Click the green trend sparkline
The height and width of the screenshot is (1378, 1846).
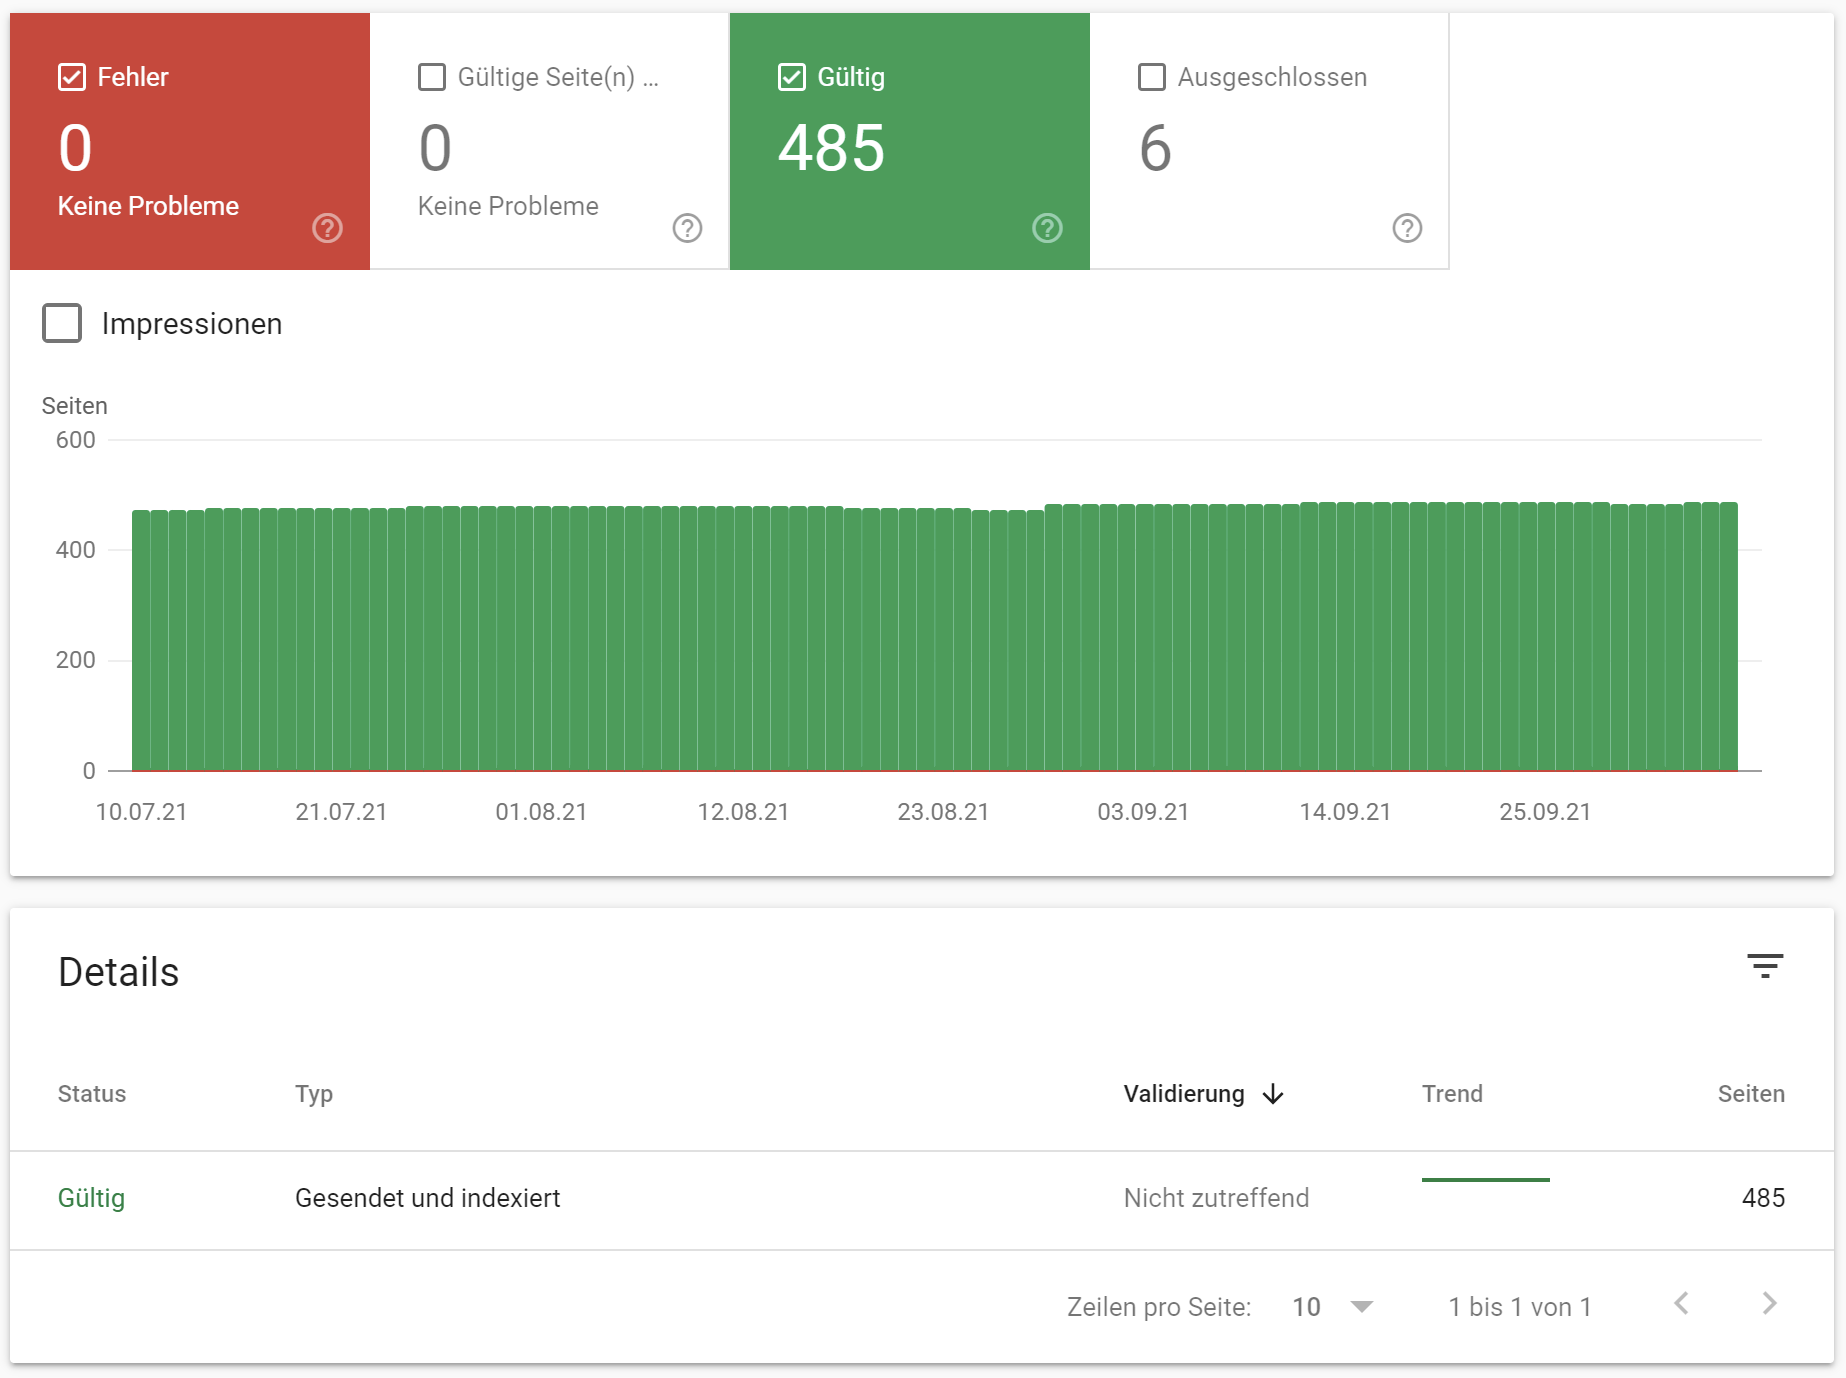1485,1181
